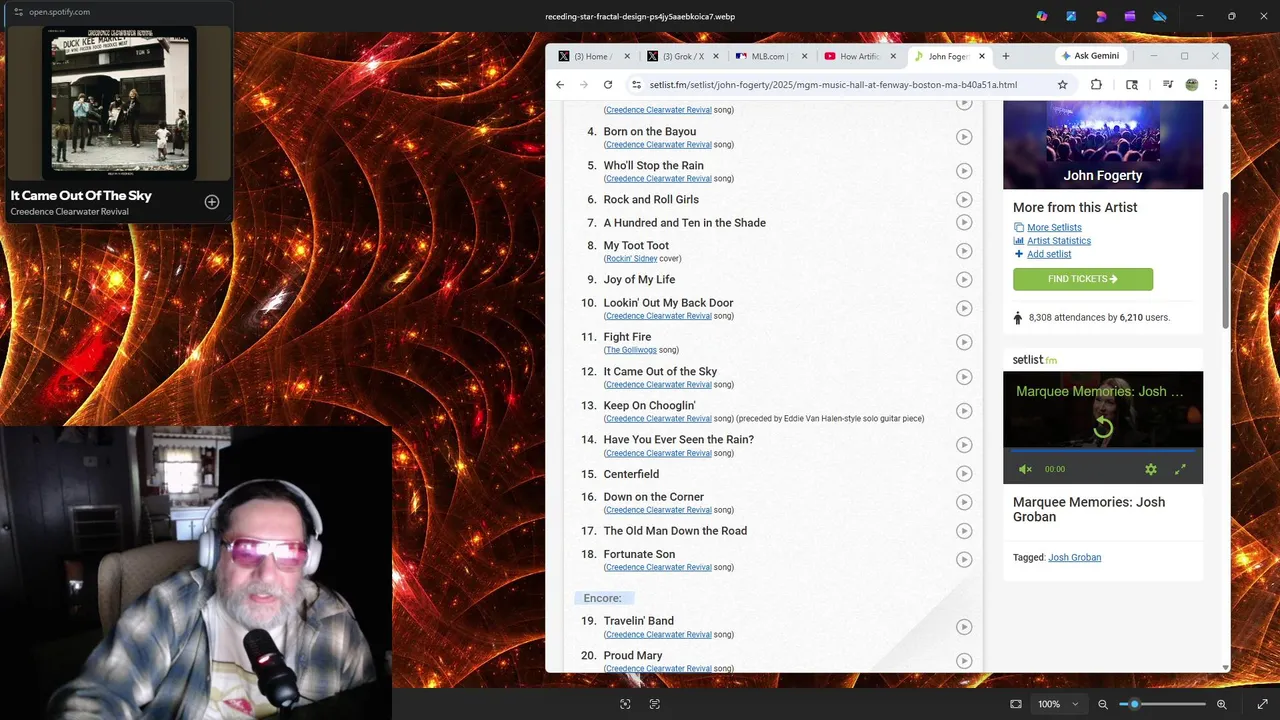Click the scan text icon in photo viewer

[x=655, y=704]
